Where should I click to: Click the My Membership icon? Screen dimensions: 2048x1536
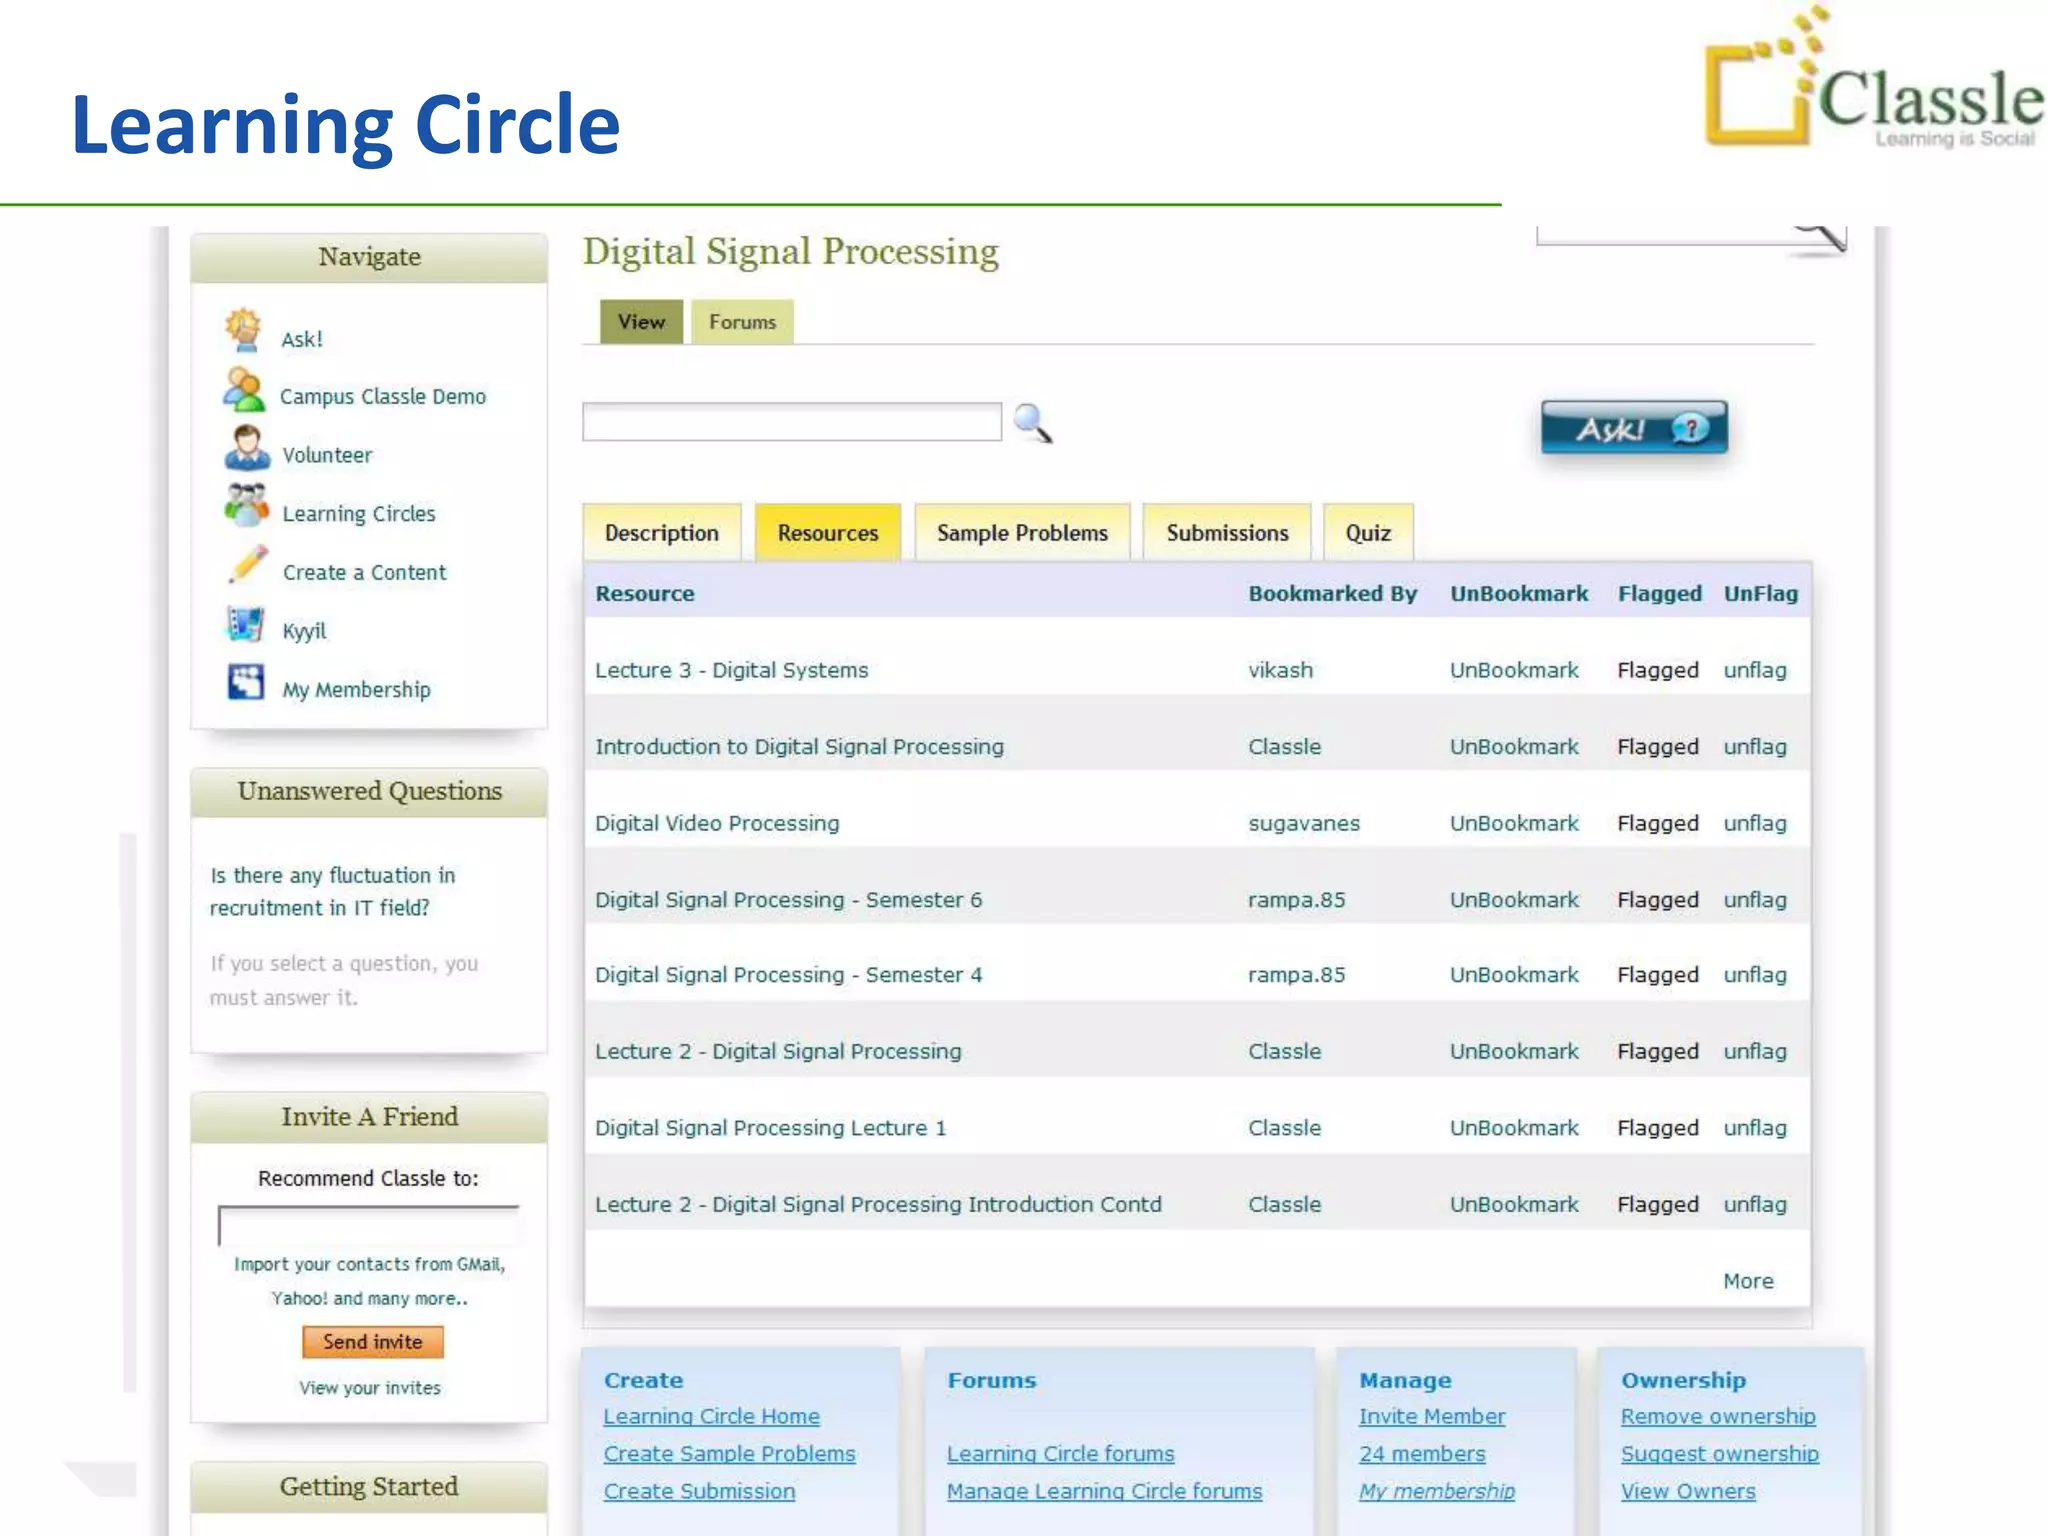coord(245,682)
